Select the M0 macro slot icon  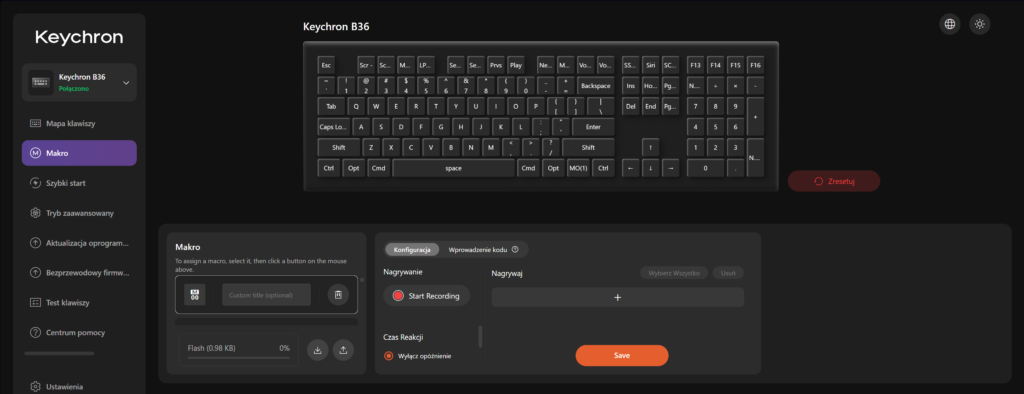195,295
